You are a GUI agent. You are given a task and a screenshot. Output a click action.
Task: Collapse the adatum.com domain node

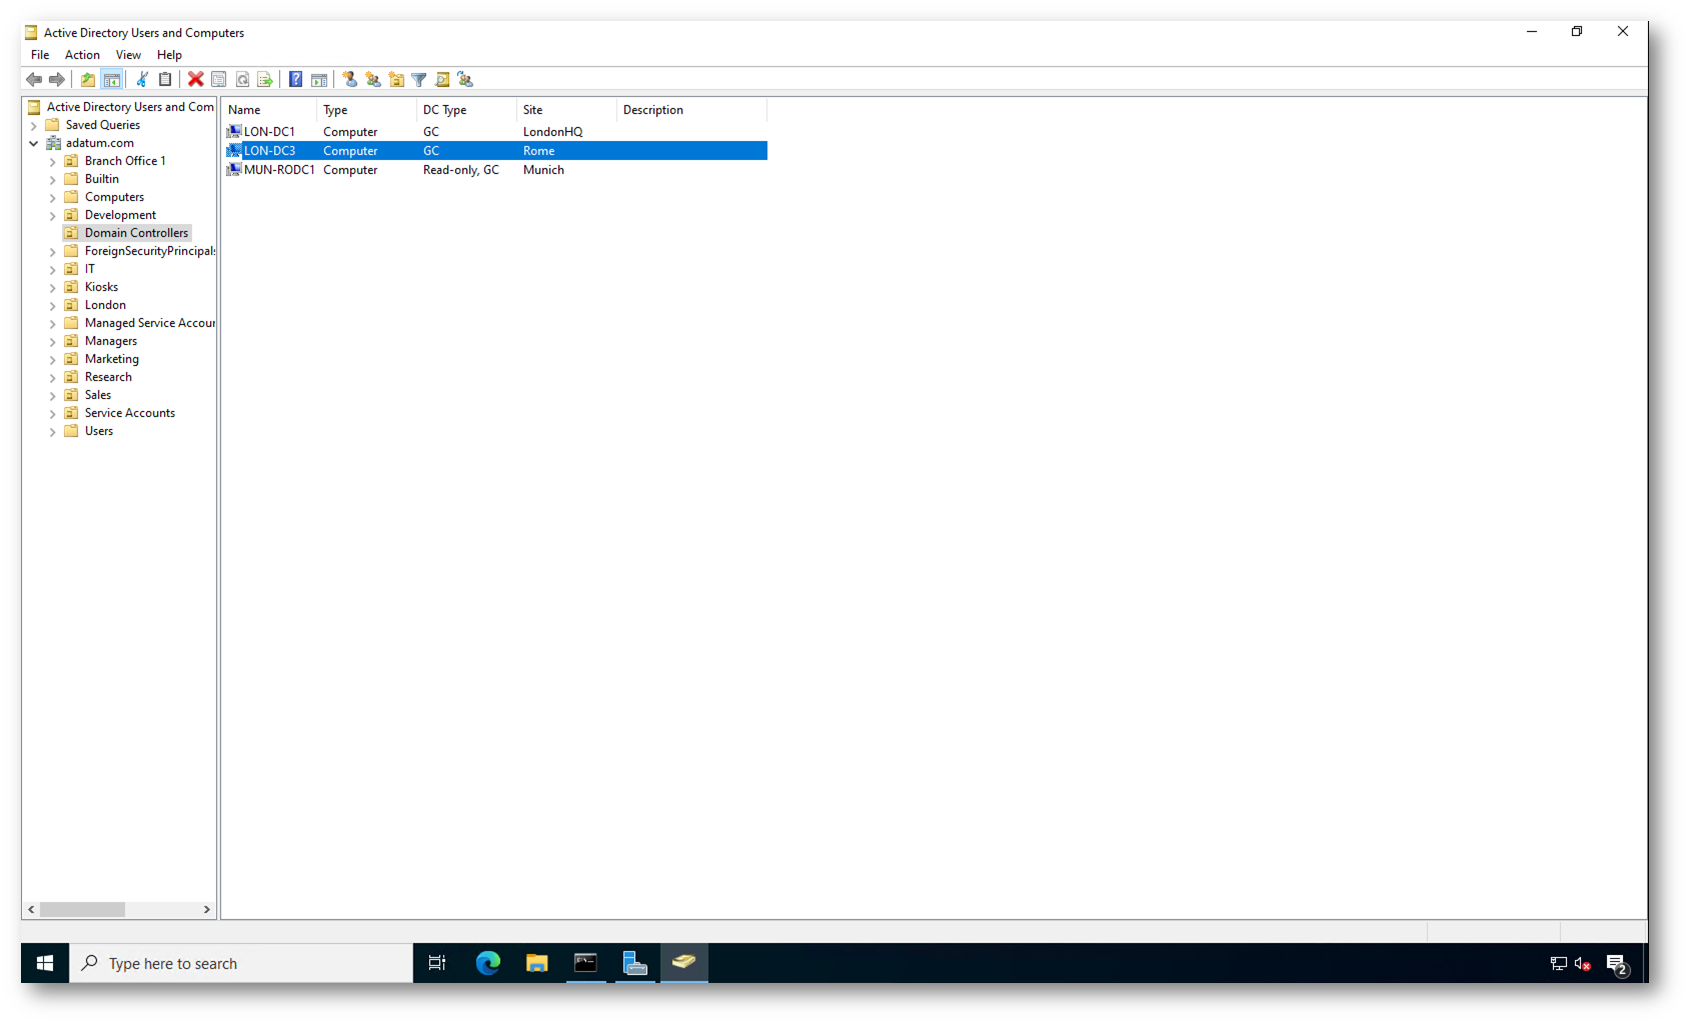(34, 144)
